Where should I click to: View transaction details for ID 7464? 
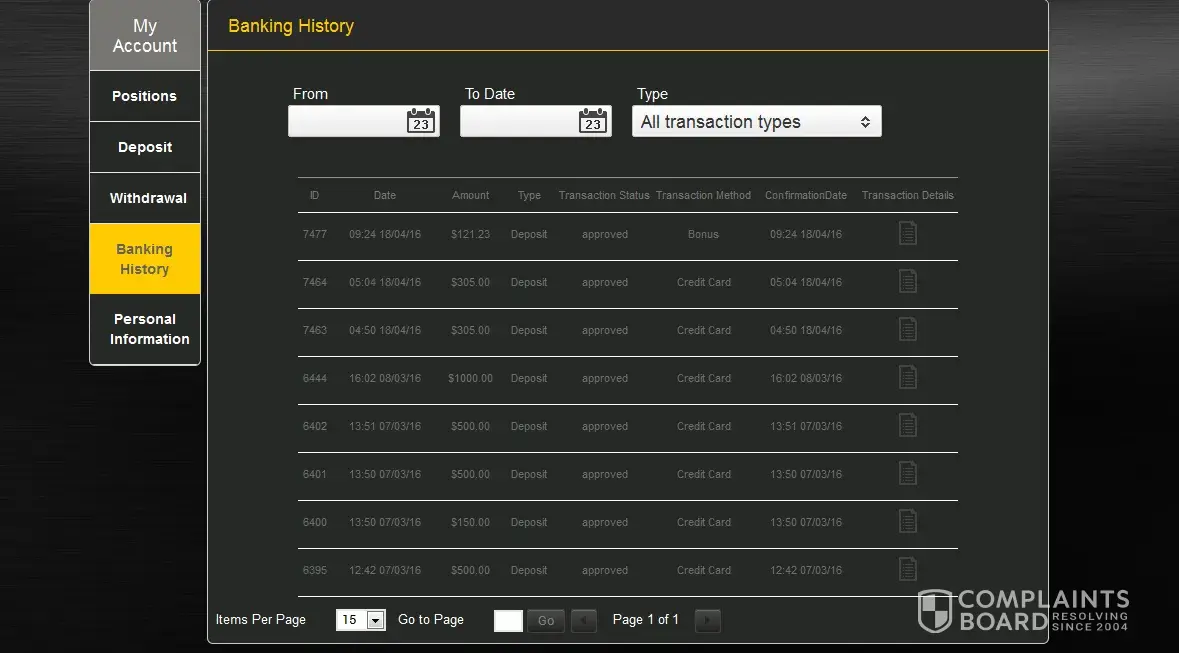pyautogui.click(x=907, y=282)
